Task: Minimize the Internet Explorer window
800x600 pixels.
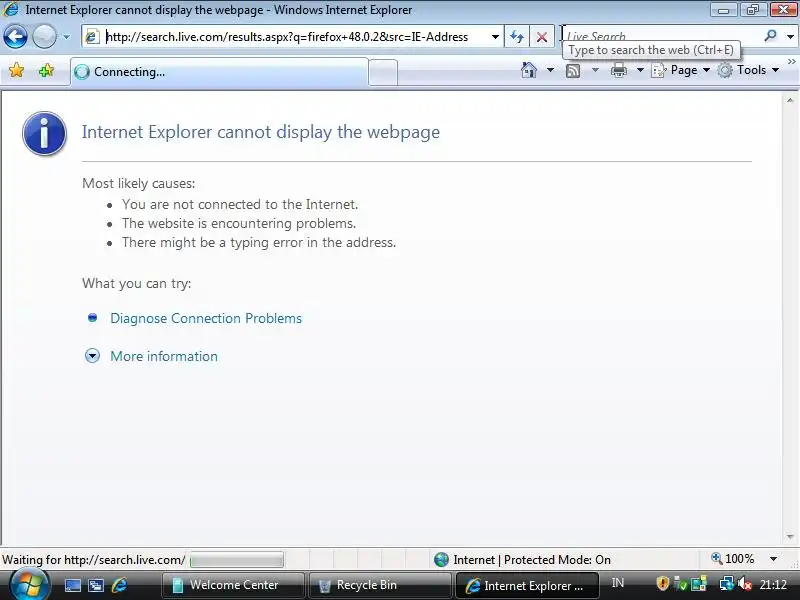Action: tap(723, 10)
